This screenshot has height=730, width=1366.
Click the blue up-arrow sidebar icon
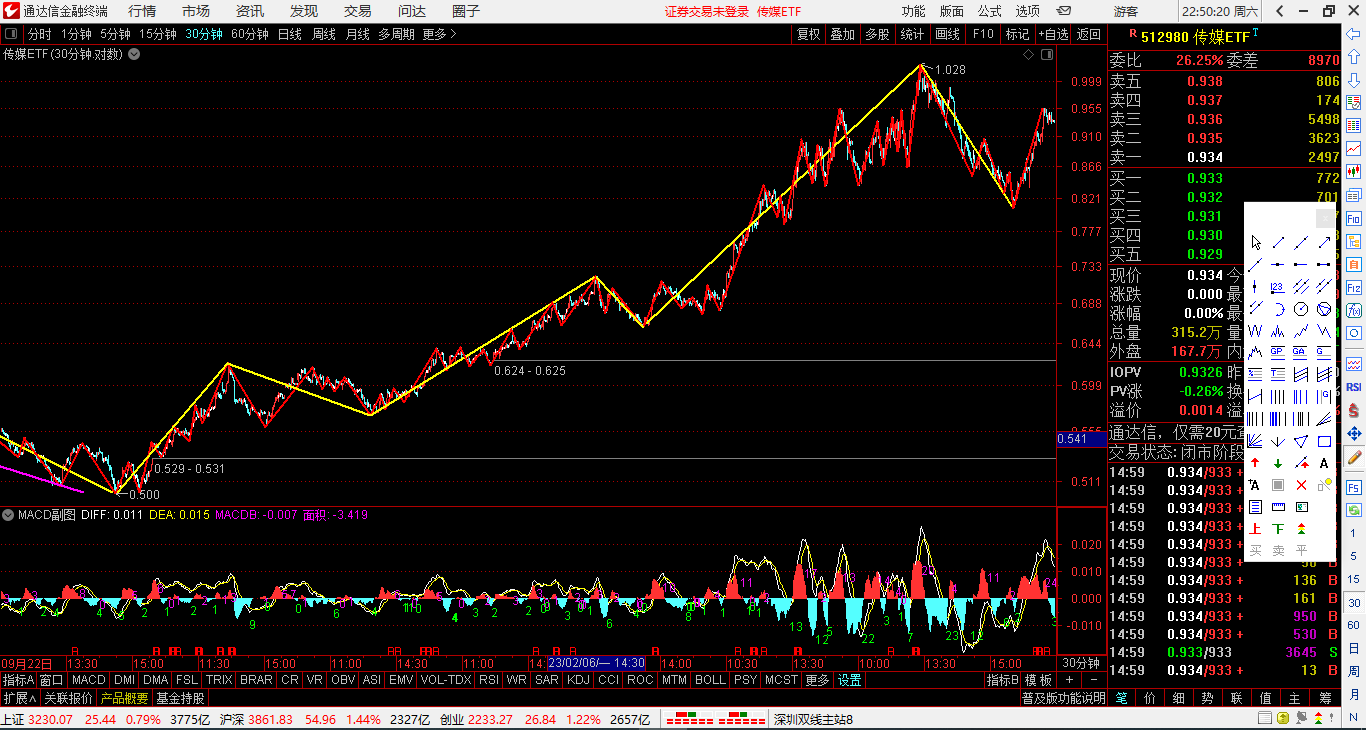tap(1354, 57)
